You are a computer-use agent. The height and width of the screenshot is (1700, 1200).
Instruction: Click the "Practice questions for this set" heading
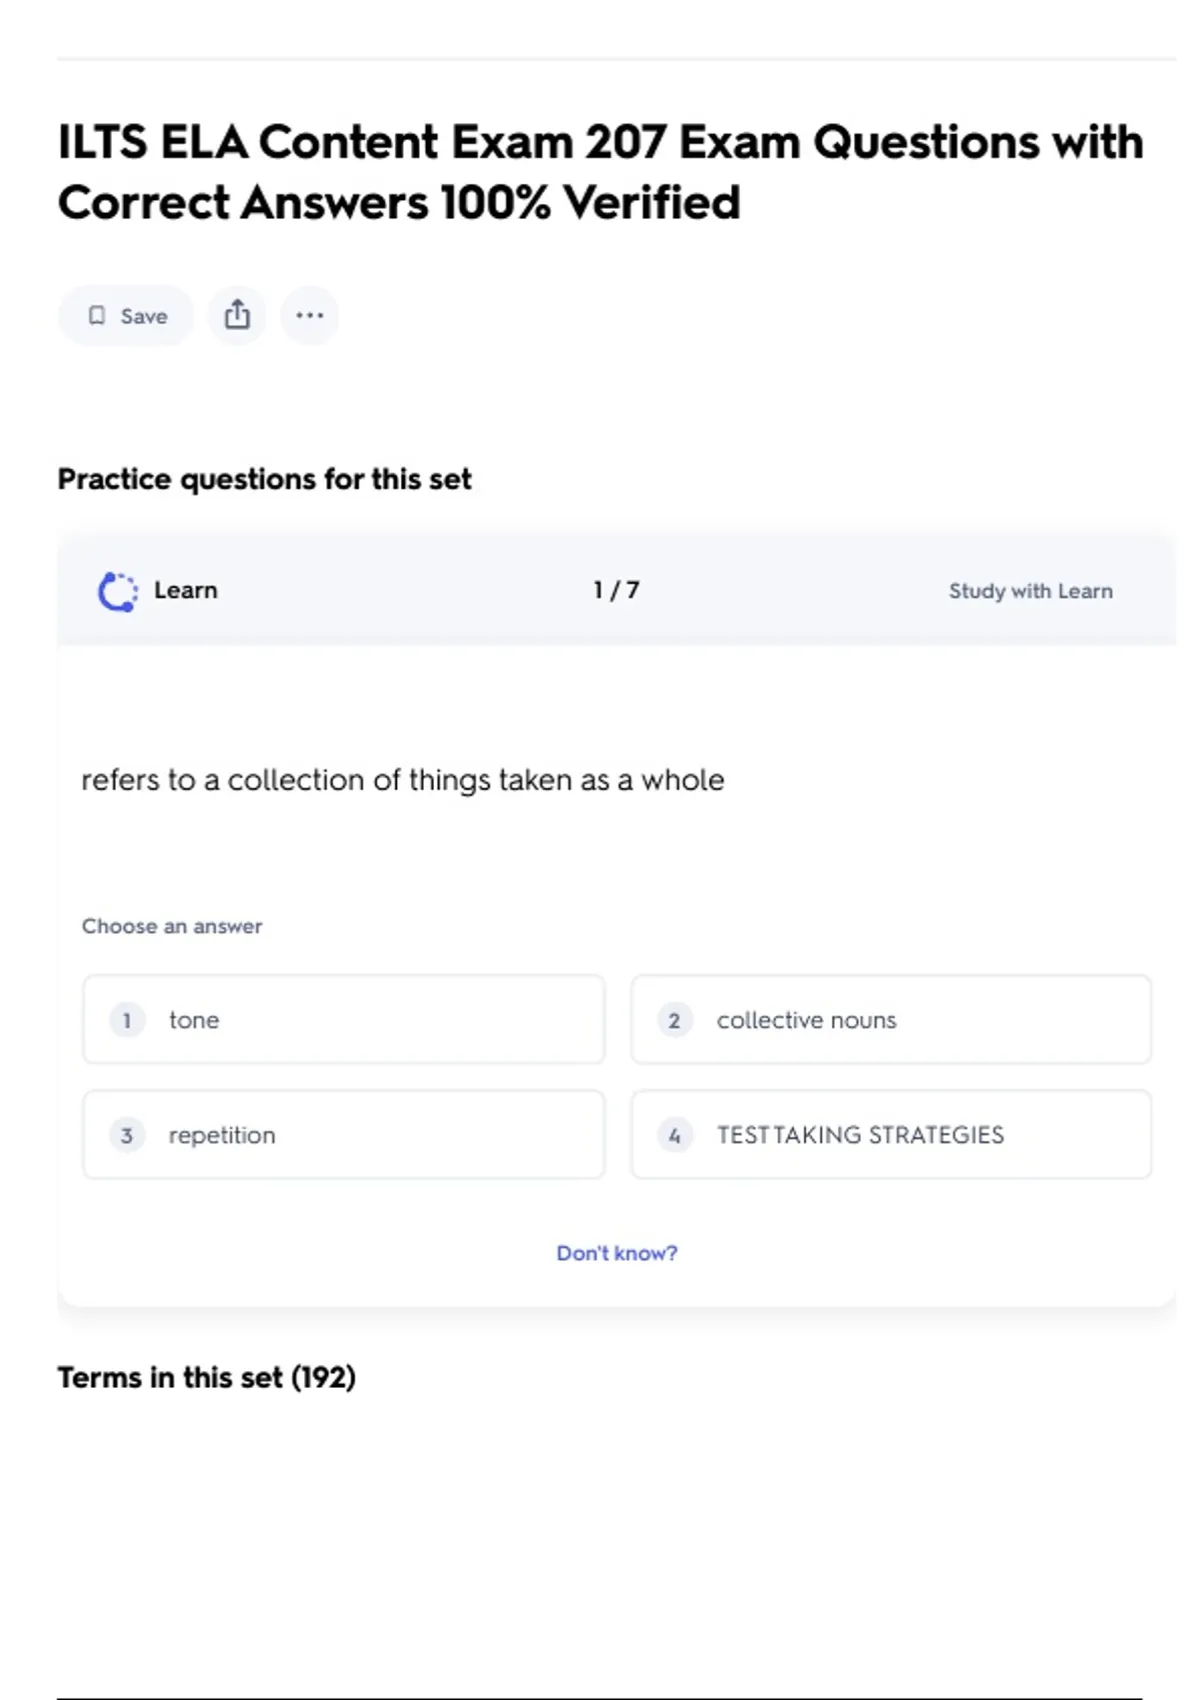264,480
